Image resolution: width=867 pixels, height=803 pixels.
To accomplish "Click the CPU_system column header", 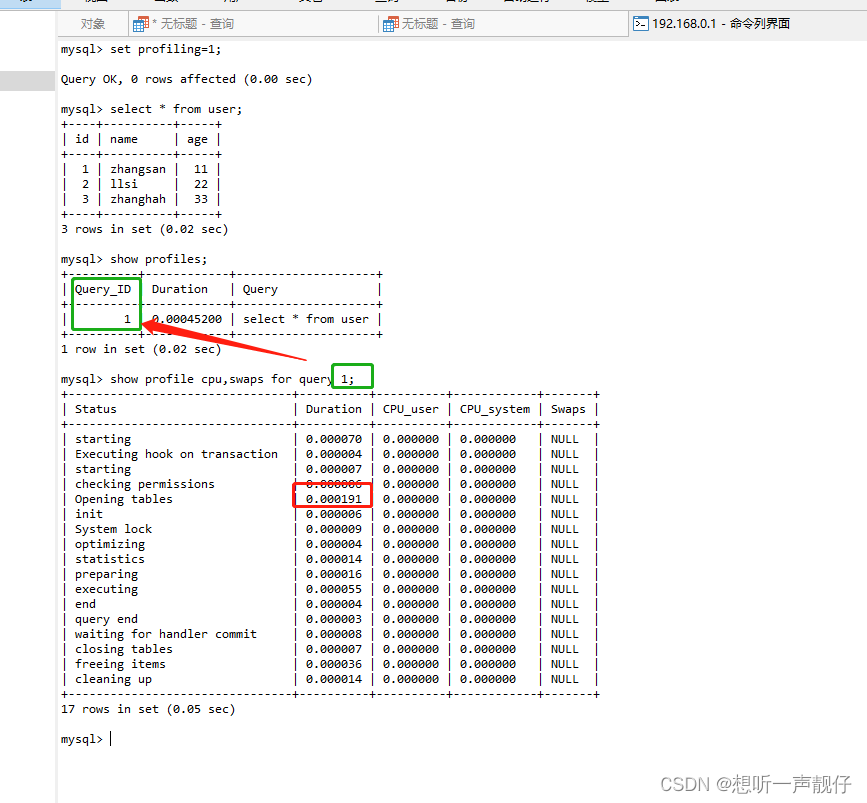I will tap(495, 409).
